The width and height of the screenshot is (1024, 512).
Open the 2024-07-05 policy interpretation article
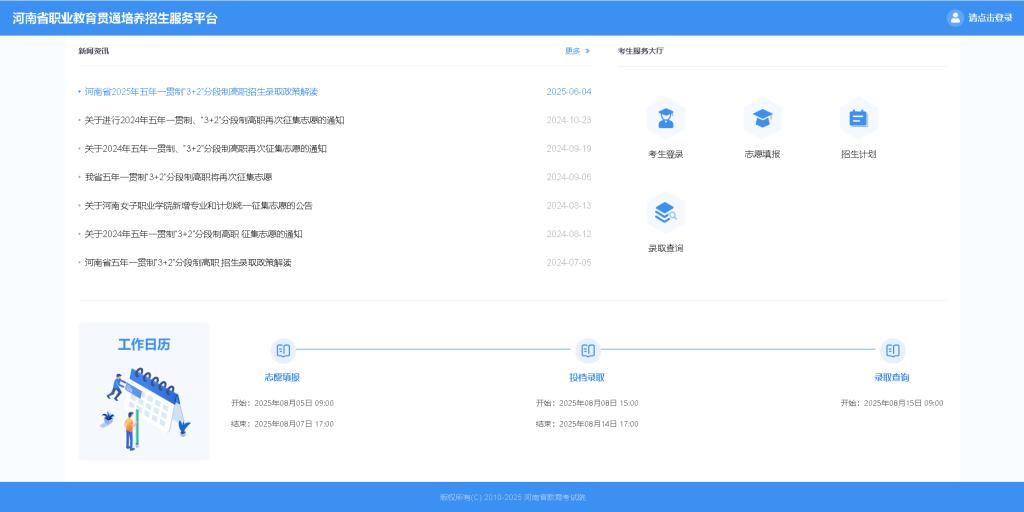pyautogui.click(x=188, y=263)
